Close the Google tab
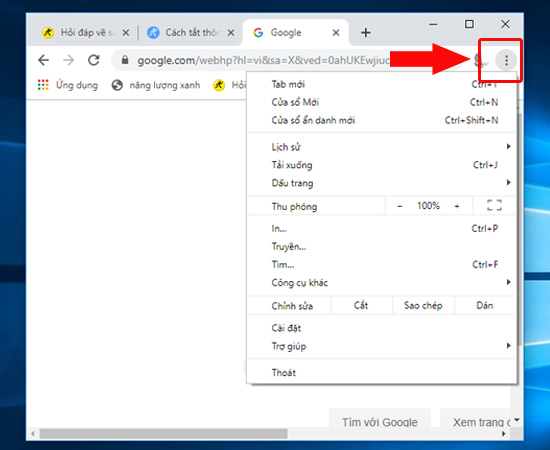 click(x=336, y=33)
